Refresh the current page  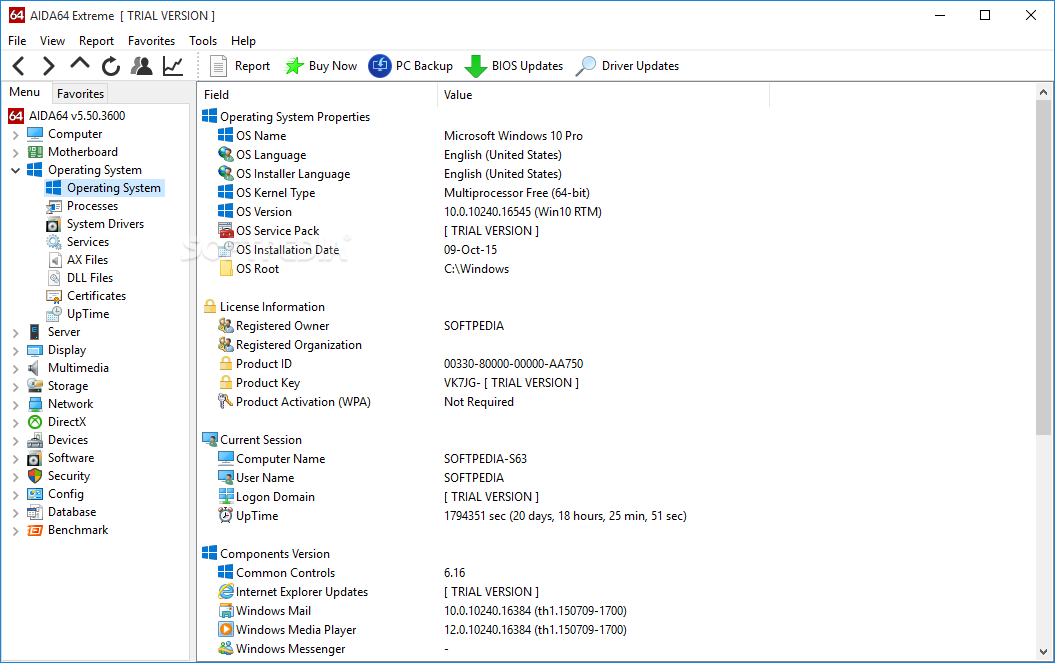pos(111,66)
